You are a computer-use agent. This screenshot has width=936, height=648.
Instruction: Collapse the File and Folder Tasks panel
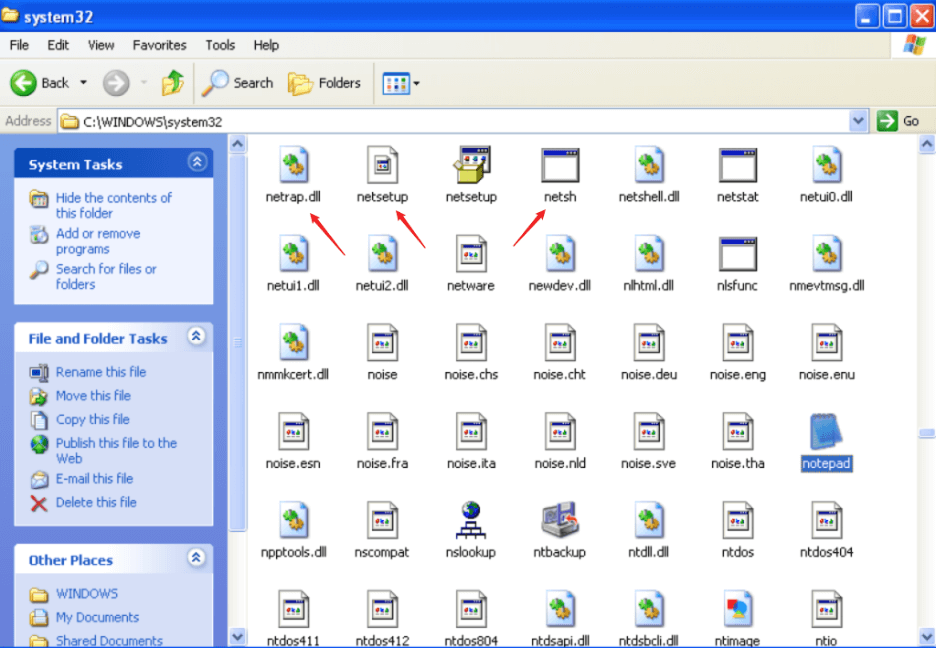(196, 337)
